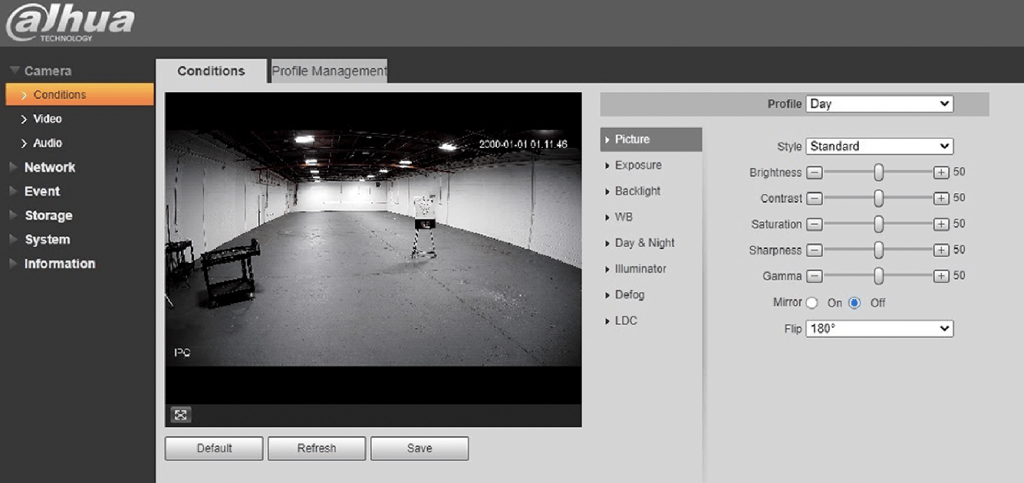Expand the Network section in the sidebar
Viewport: 1024px width, 483px height.
[x=50, y=167]
